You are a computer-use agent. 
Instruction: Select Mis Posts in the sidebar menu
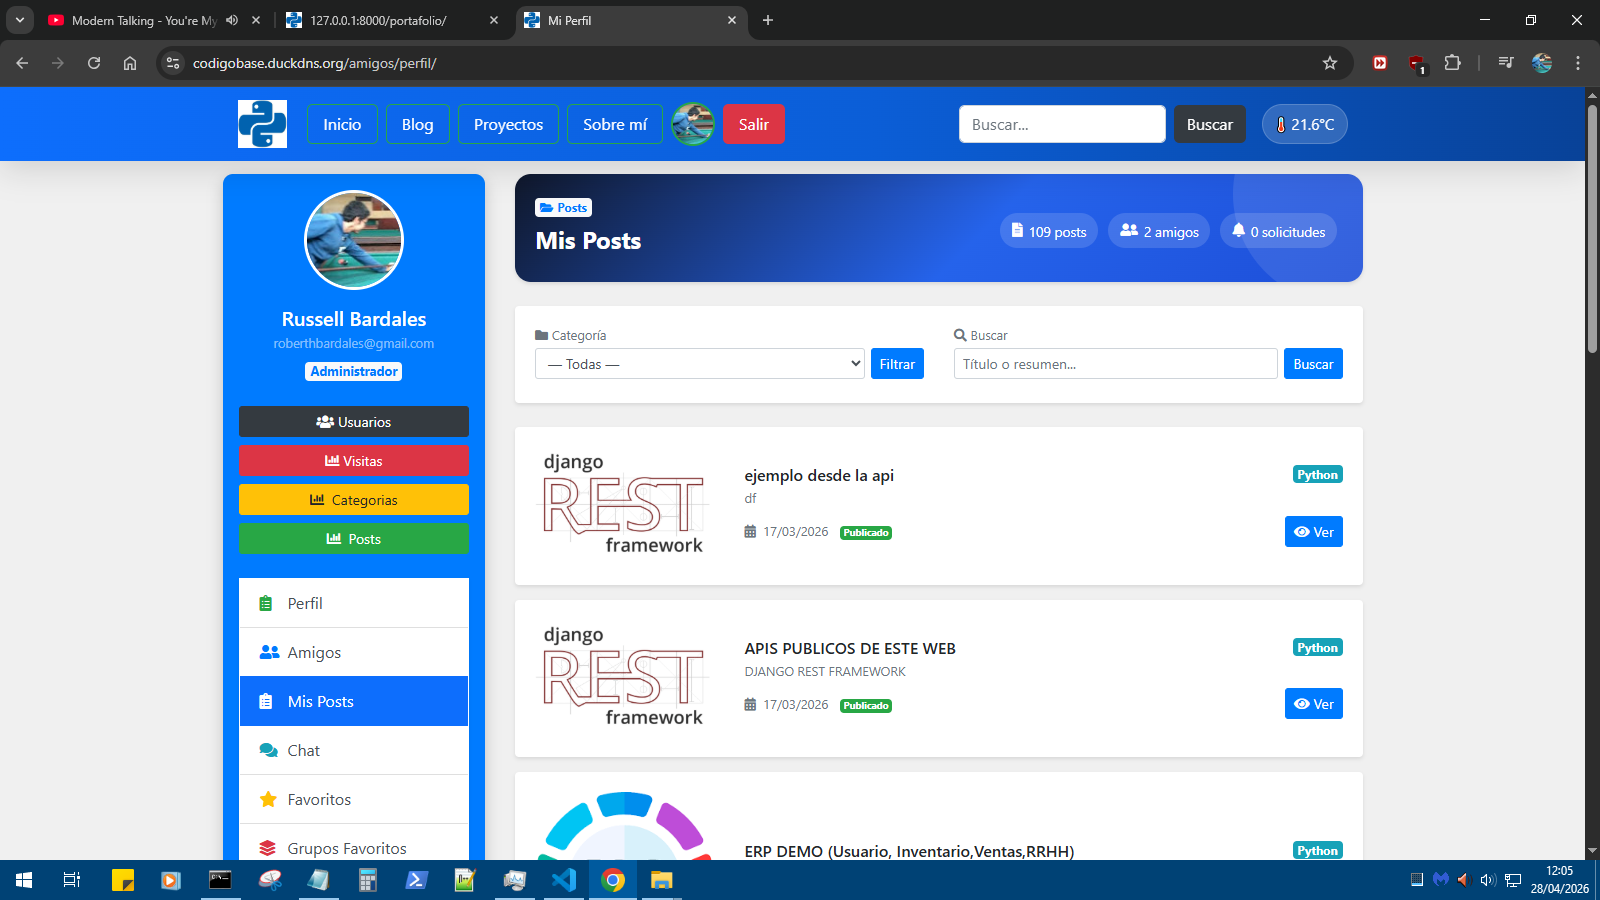(354, 701)
